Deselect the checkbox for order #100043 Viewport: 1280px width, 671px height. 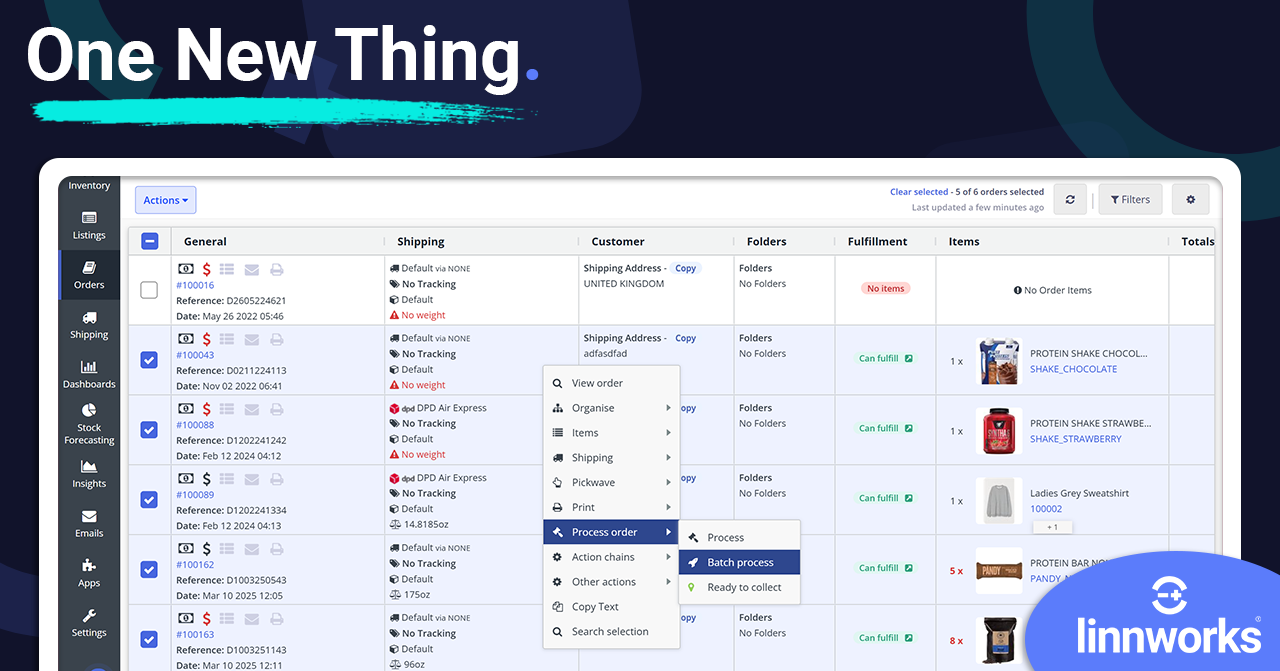pos(149,359)
